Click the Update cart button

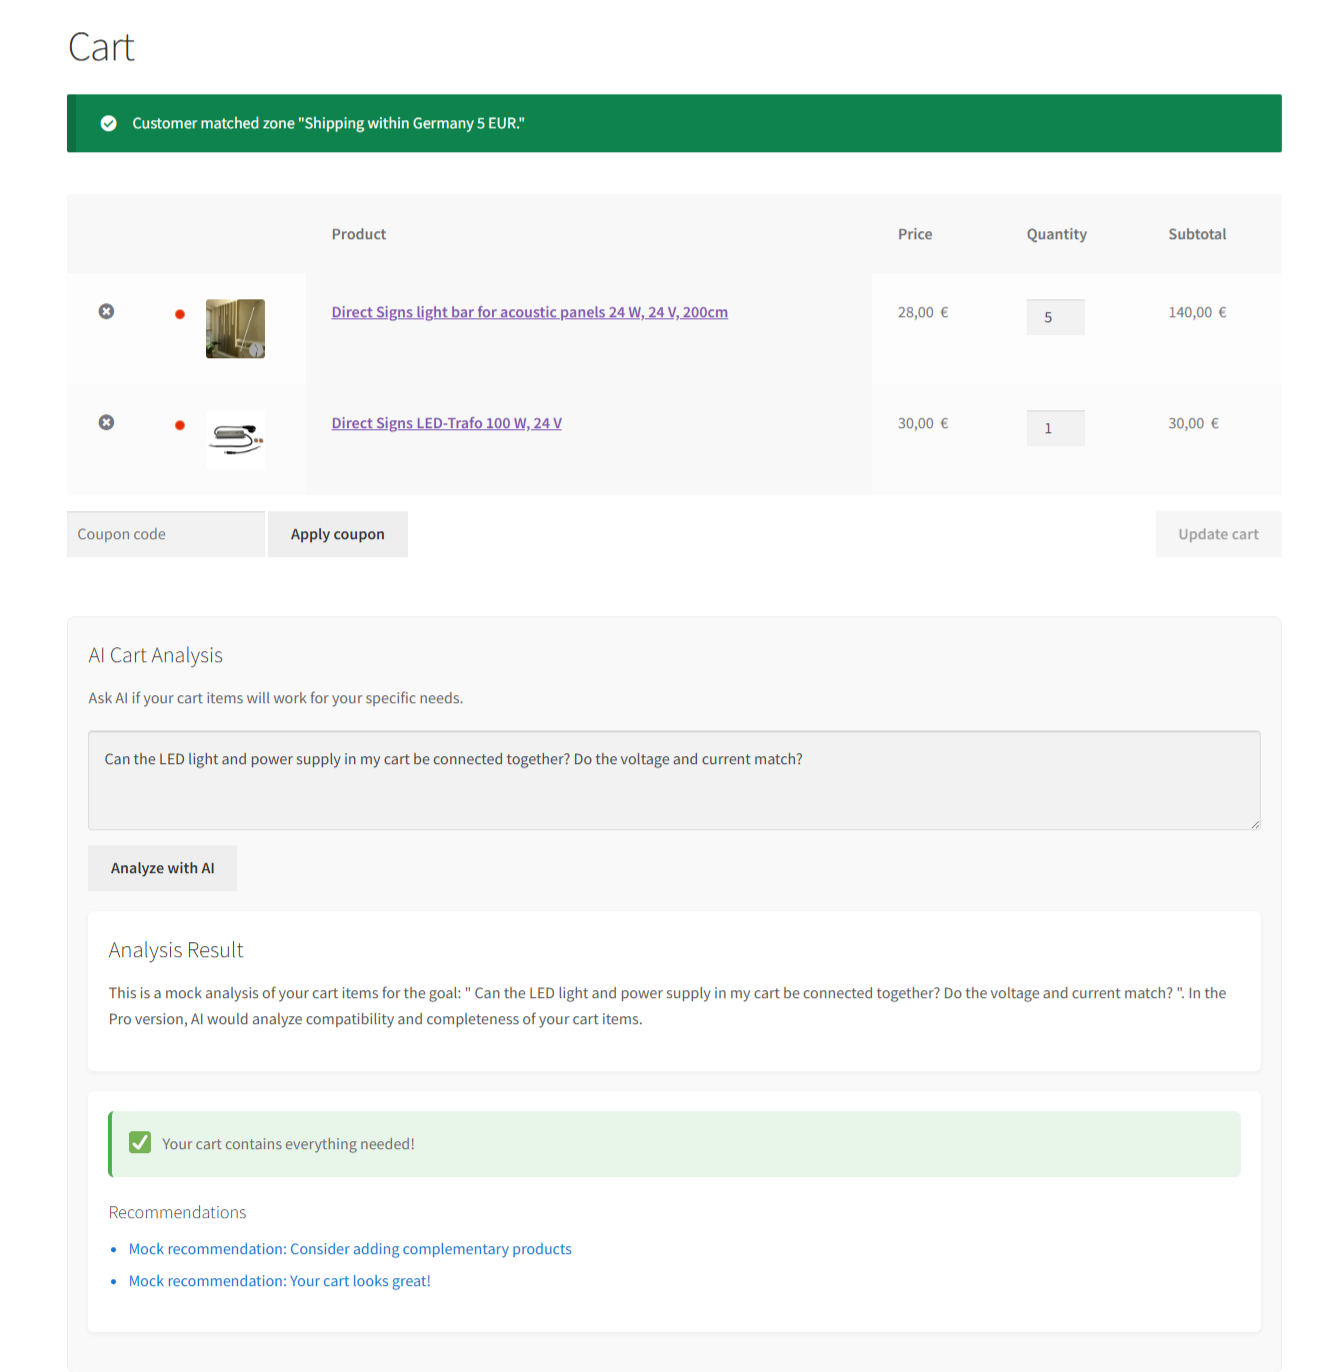coord(1218,534)
